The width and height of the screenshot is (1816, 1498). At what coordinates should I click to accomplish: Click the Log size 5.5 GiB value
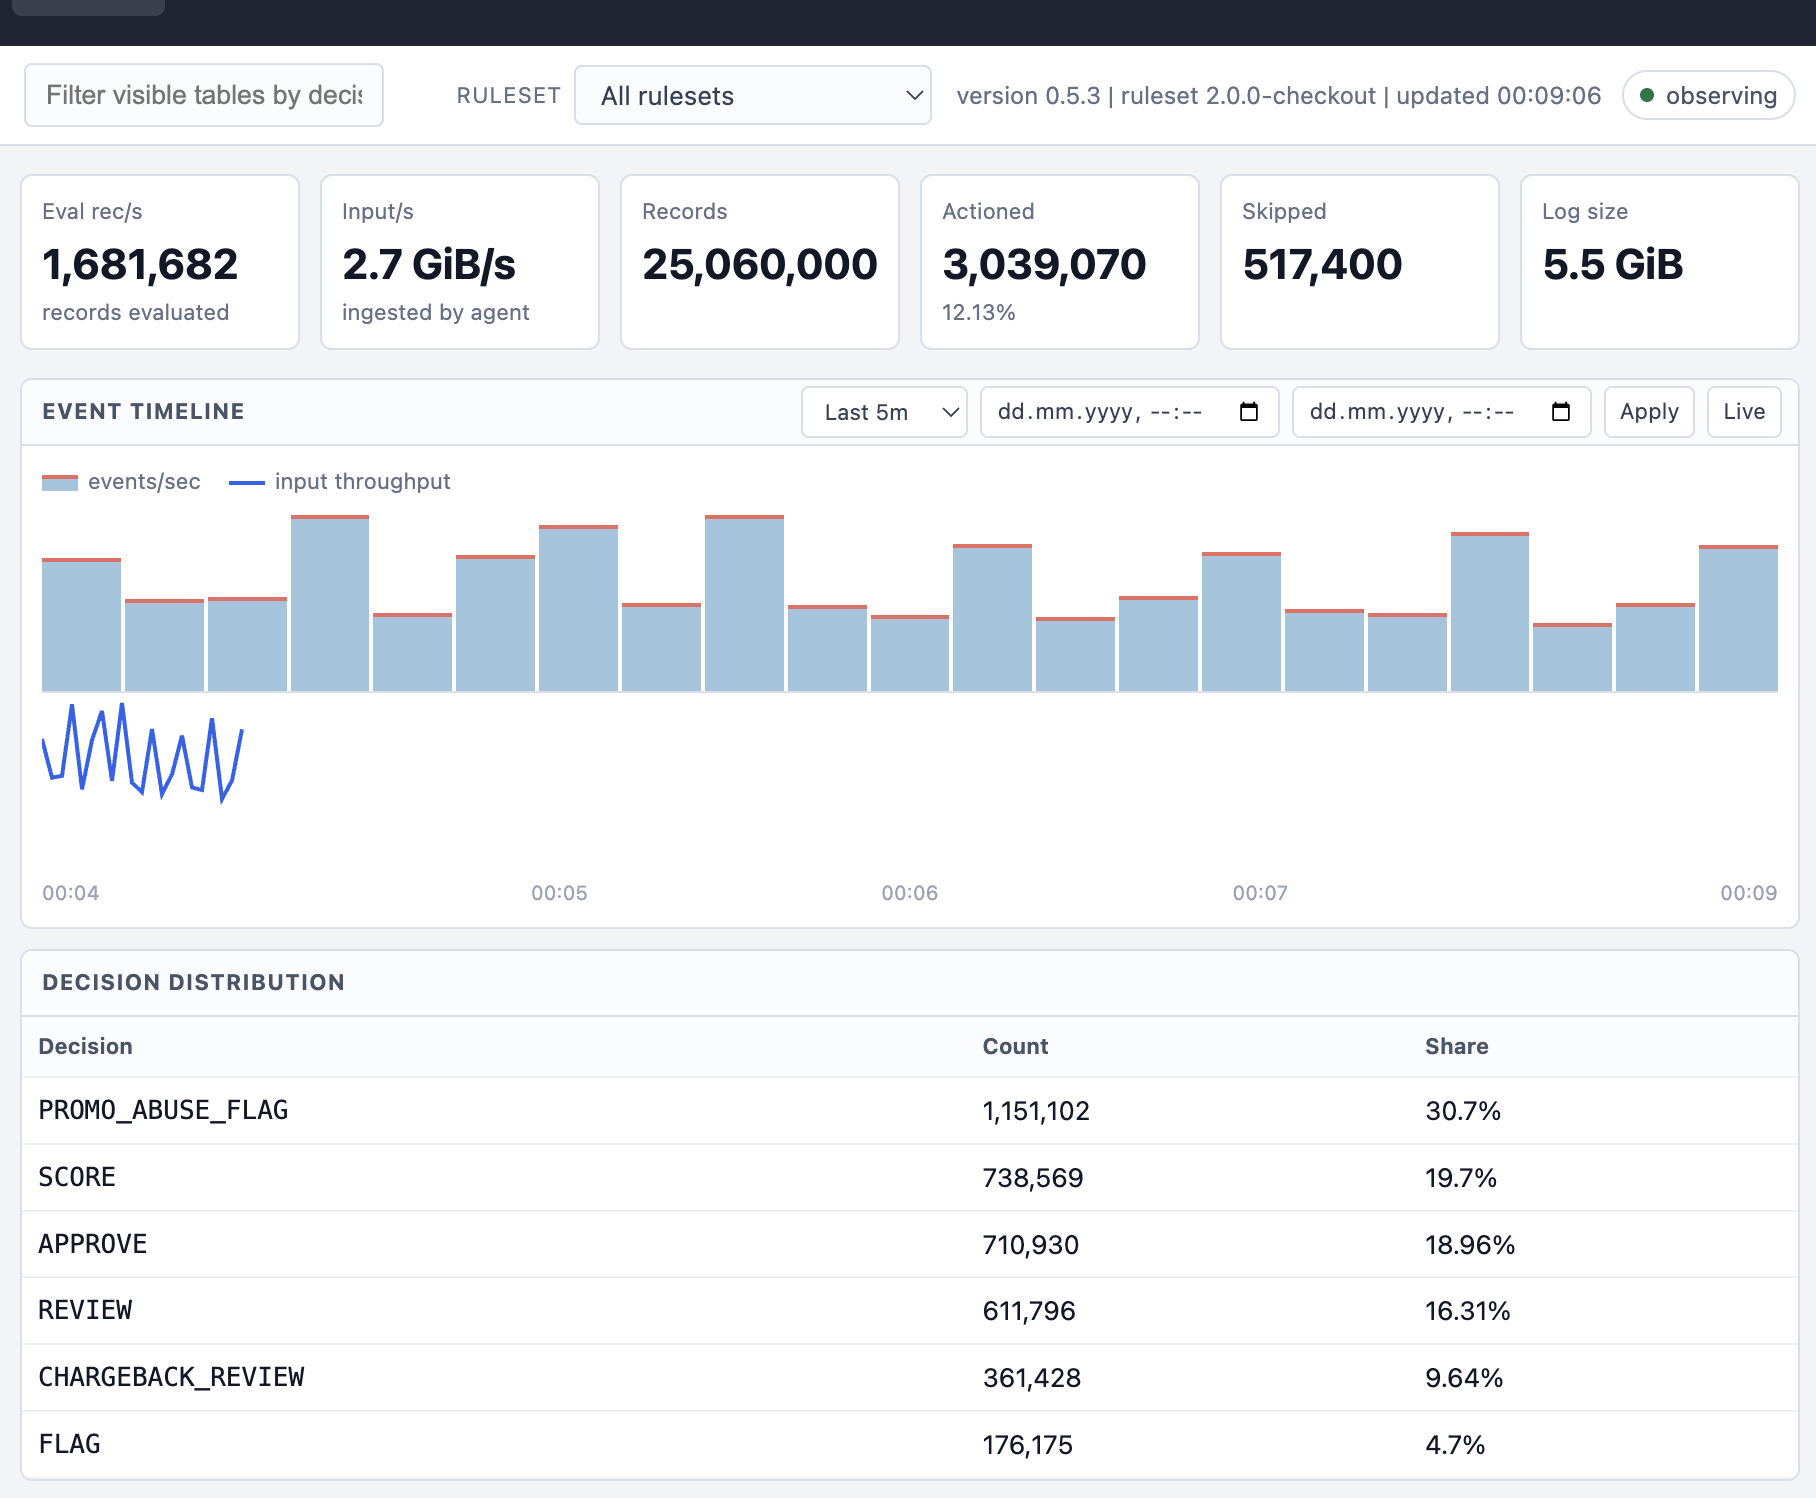point(1613,264)
